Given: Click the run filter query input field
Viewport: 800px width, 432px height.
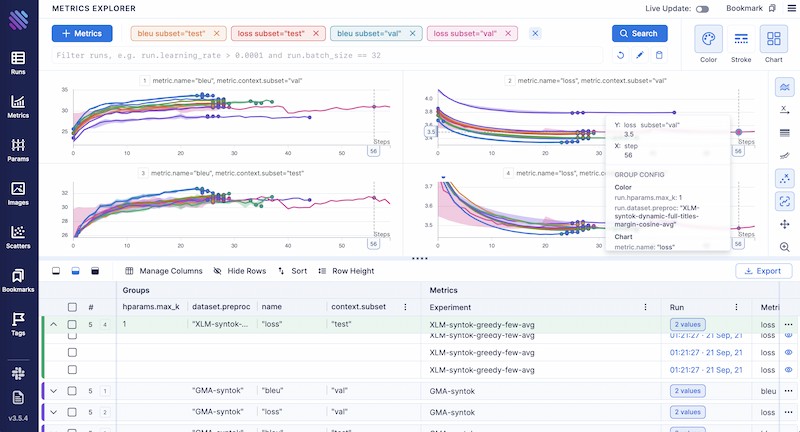Looking at the screenshot, I should click(330, 56).
